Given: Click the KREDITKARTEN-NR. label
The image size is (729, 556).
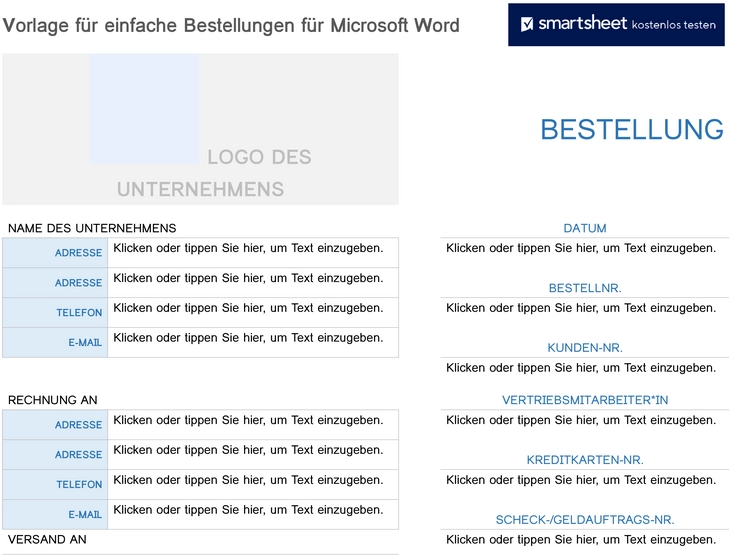Looking at the screenshot, I should point(585,460).
